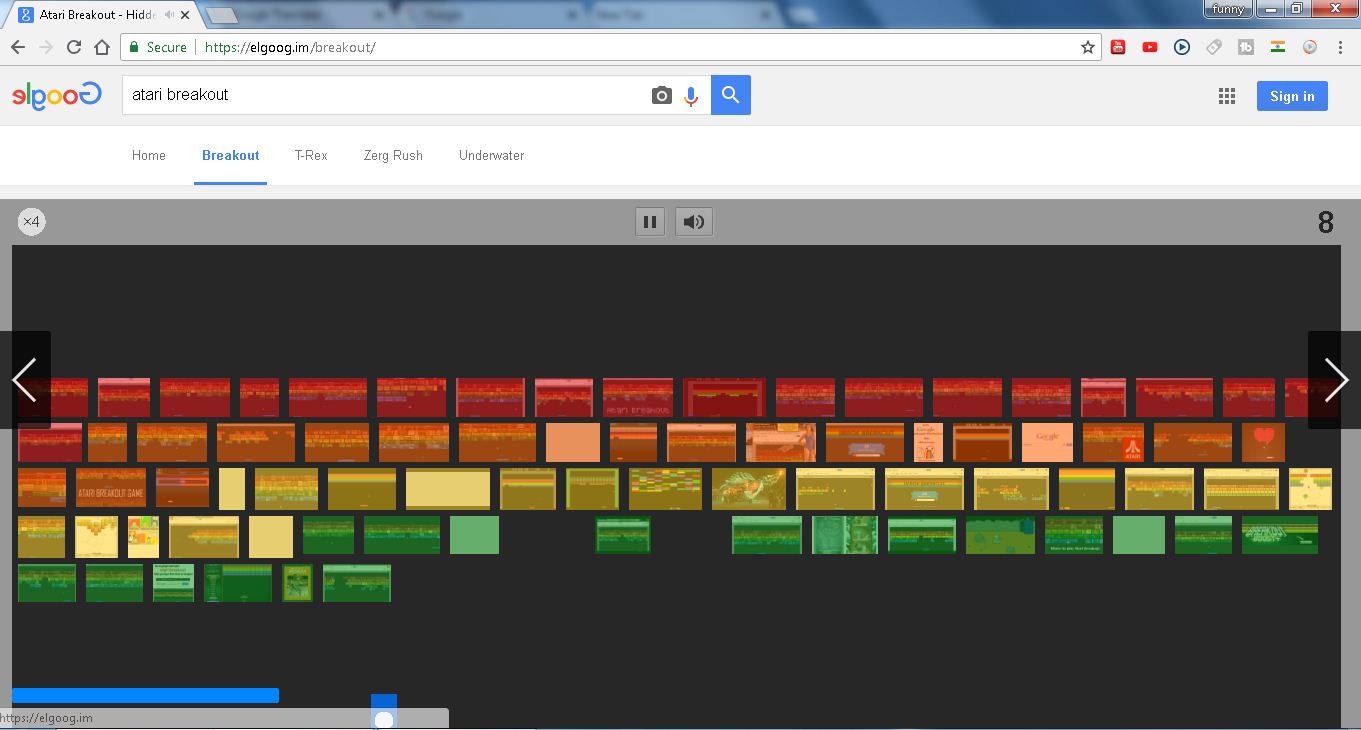
Task: Focus the 'atari breakout' search box
Action: (385, 95)
